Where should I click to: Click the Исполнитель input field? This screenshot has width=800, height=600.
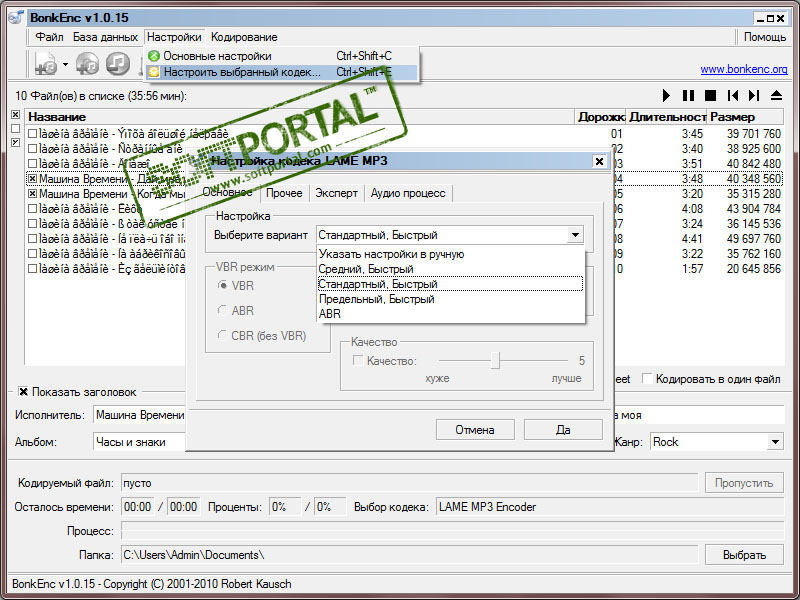click(x=140, y=415)
